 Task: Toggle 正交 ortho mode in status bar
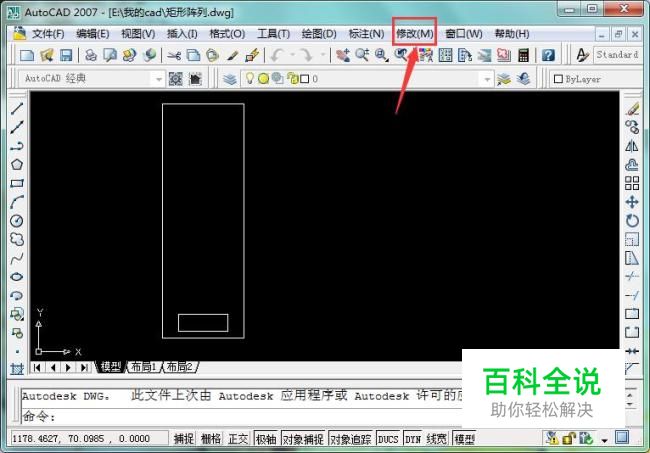238,439
